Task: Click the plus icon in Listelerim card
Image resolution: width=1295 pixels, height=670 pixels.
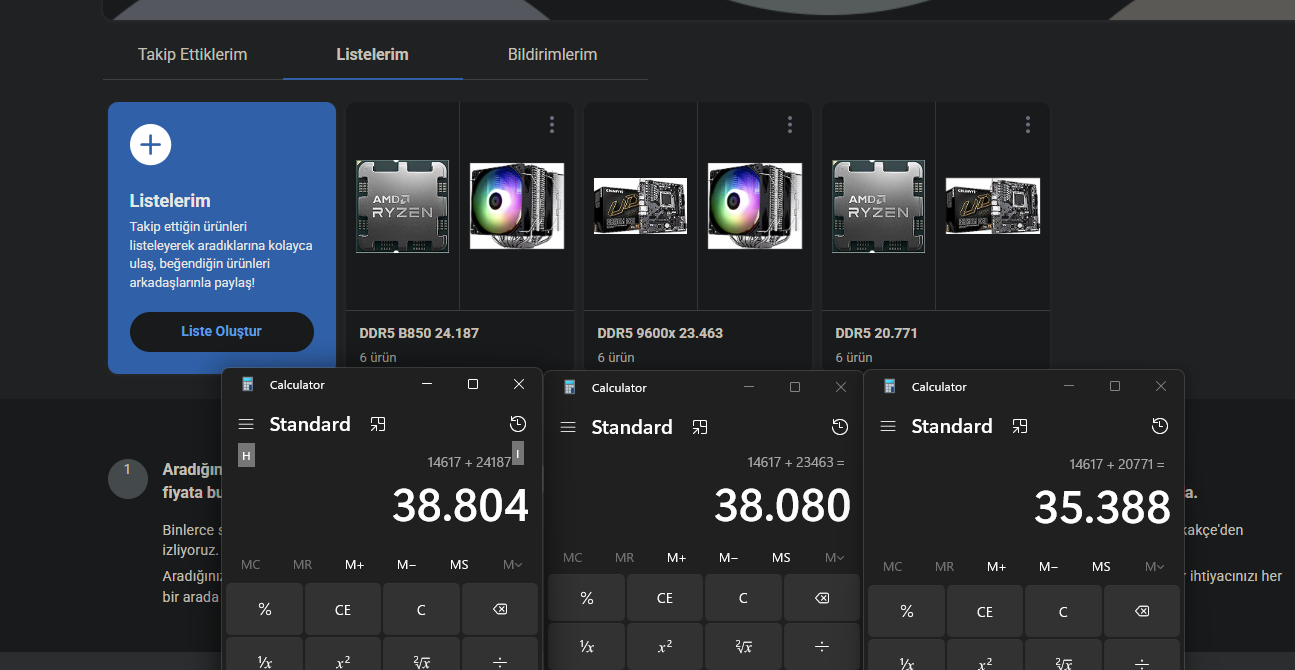Action: point(150,145)
